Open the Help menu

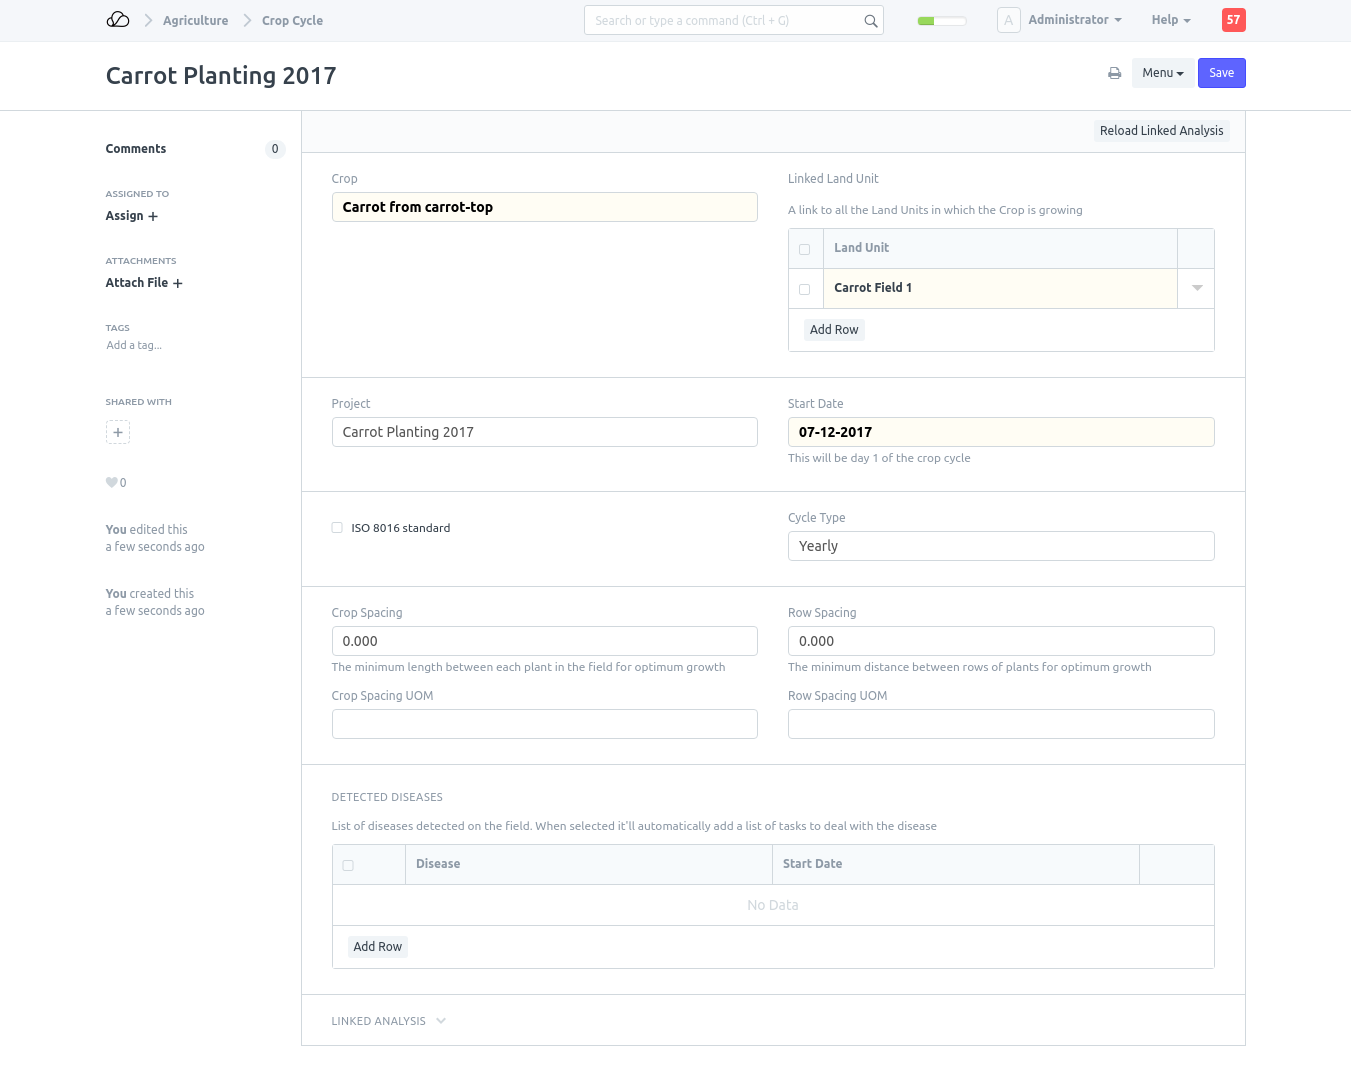(x=1170, y=20)
